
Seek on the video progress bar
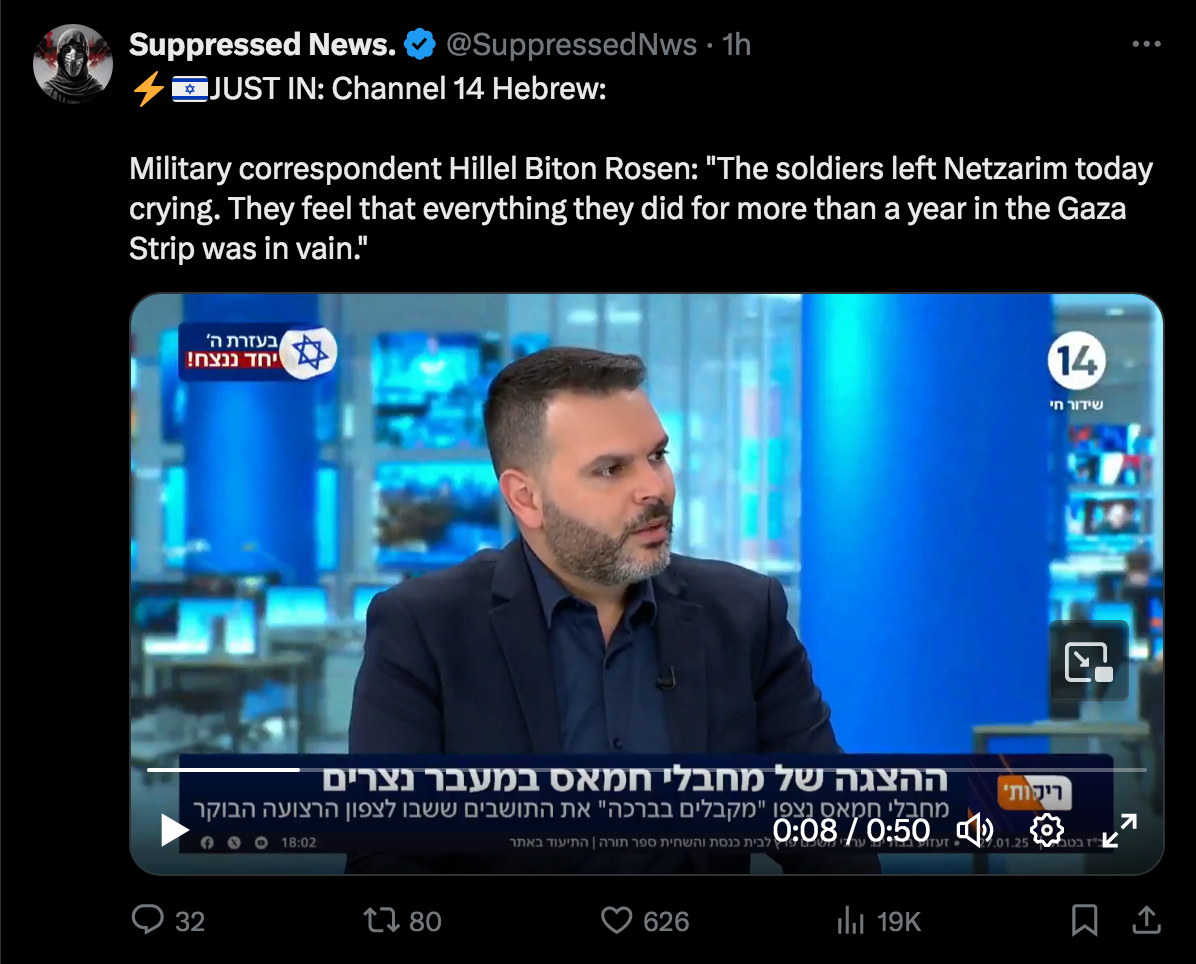[x=647, y=770]
